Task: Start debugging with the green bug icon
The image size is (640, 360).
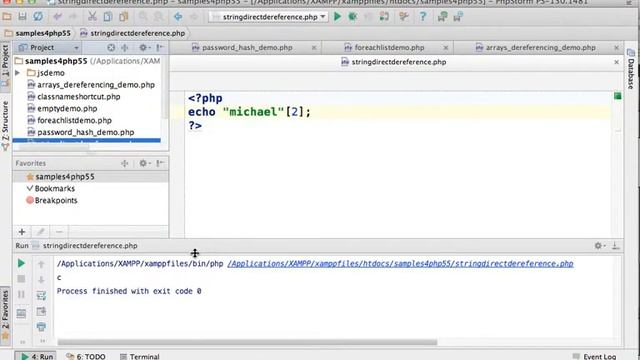Action: (353, 17)
